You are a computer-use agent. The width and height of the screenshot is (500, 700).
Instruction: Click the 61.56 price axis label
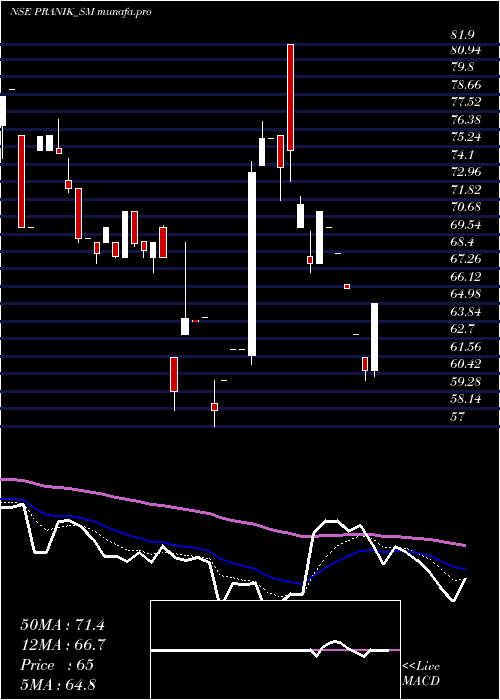(x=466, y=346)
